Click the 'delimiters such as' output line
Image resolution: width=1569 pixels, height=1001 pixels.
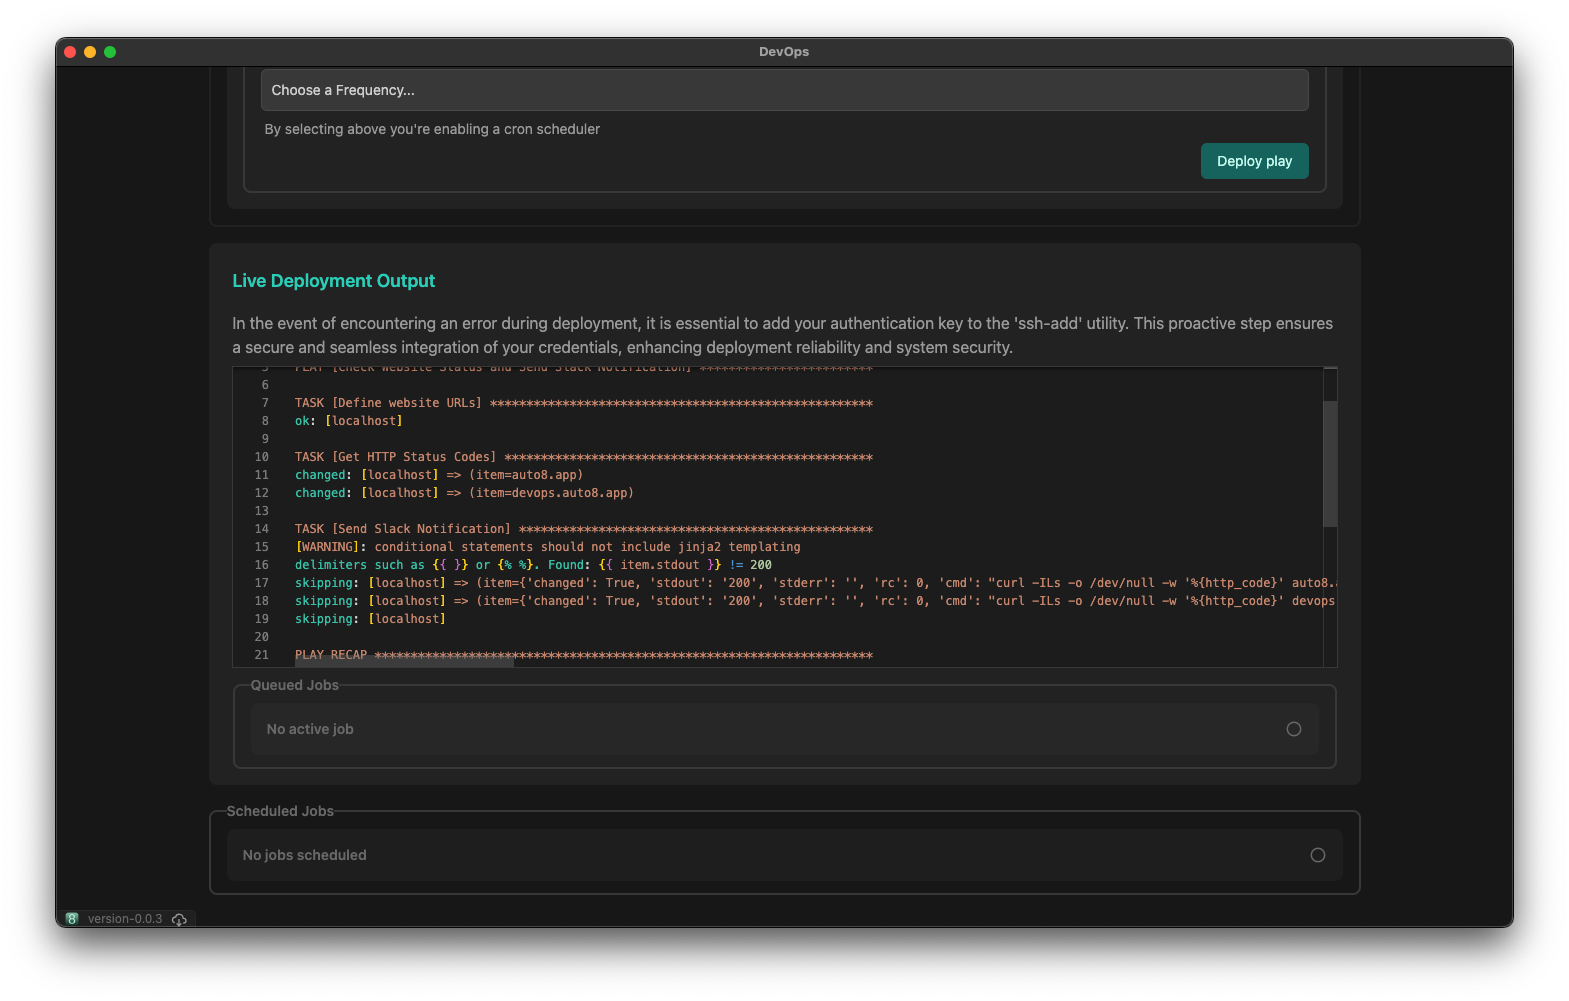(x=533, y=565)
